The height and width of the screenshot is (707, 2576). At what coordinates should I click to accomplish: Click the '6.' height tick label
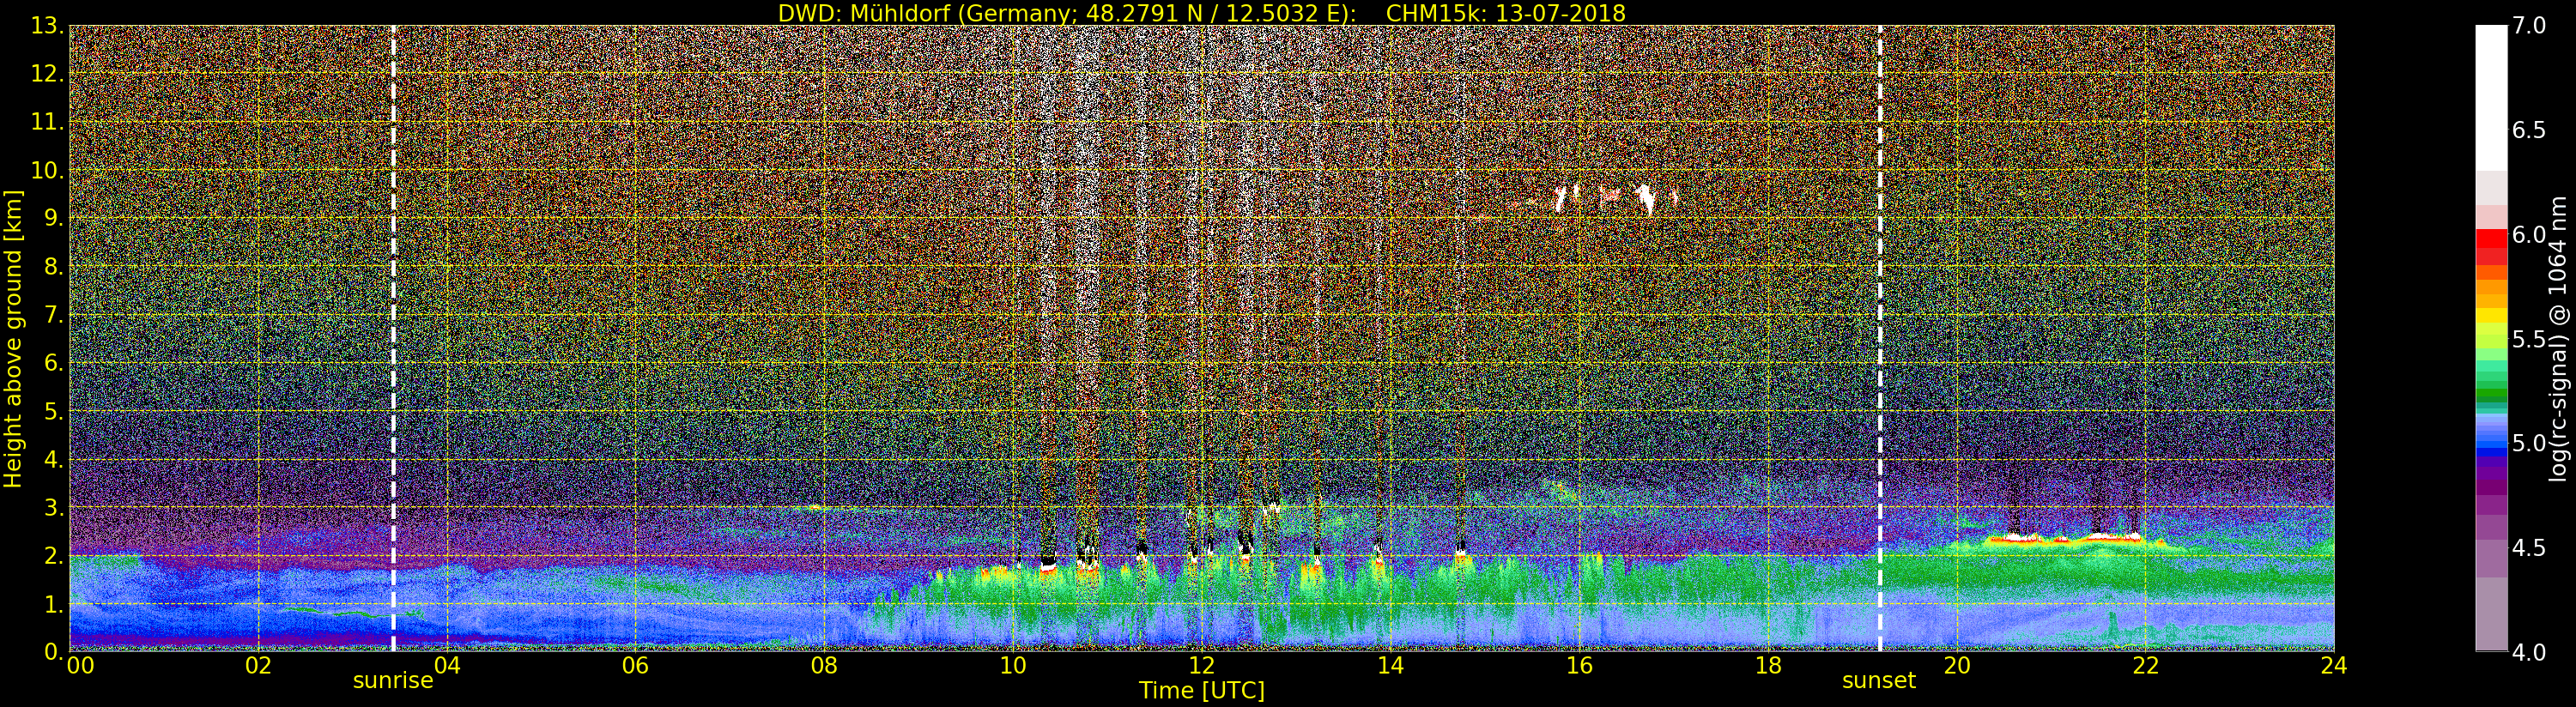pyautogui.click(x=53, y=363)
